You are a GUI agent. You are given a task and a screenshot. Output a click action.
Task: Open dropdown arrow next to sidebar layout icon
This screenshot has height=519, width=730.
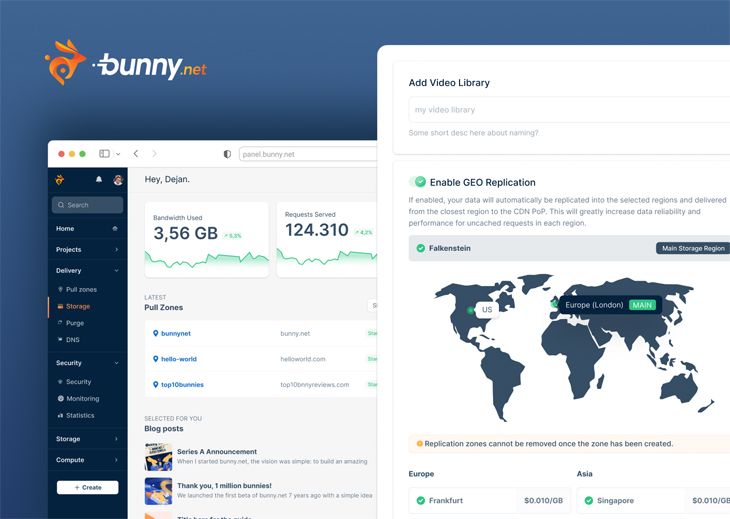click(118, 154)
